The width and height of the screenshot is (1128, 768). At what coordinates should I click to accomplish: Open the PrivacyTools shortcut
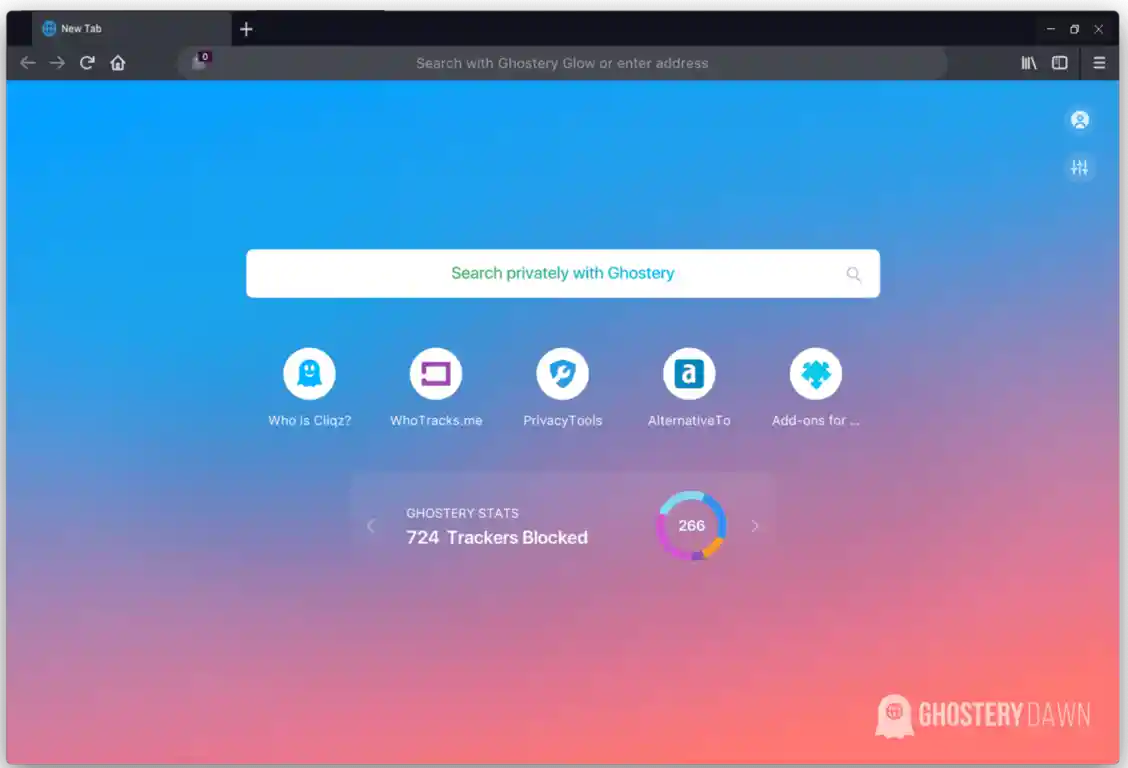tap(563, 388)
